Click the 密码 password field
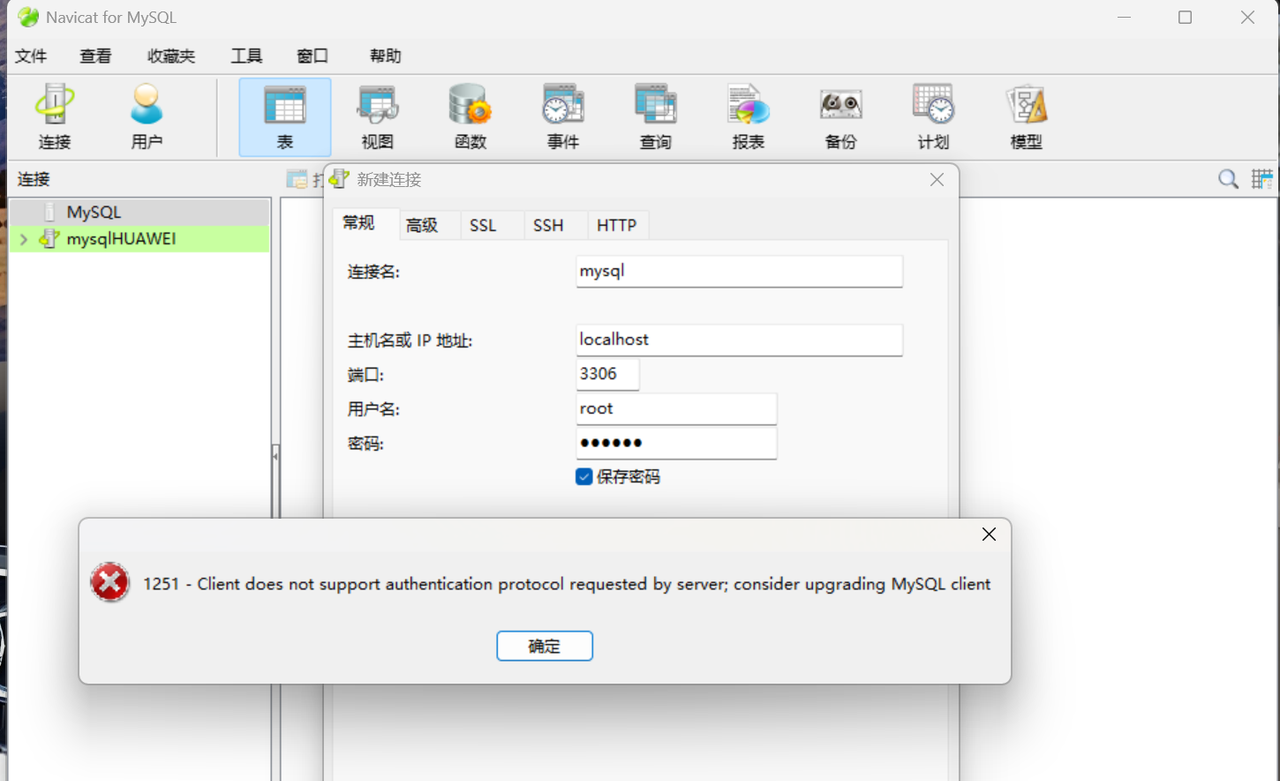 coord(676,443)
